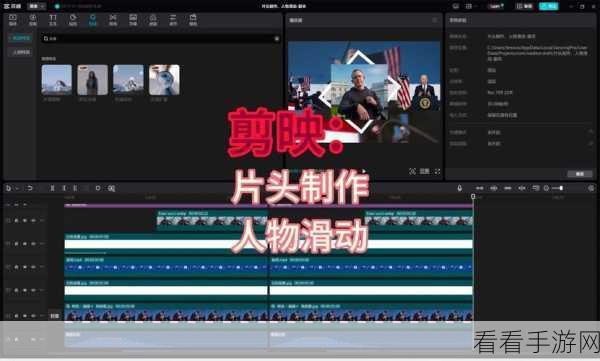This screenshot has width=600, height=361.
Task: Click the timeline zoom-out circle icon
Action: (x=546, y=188)
